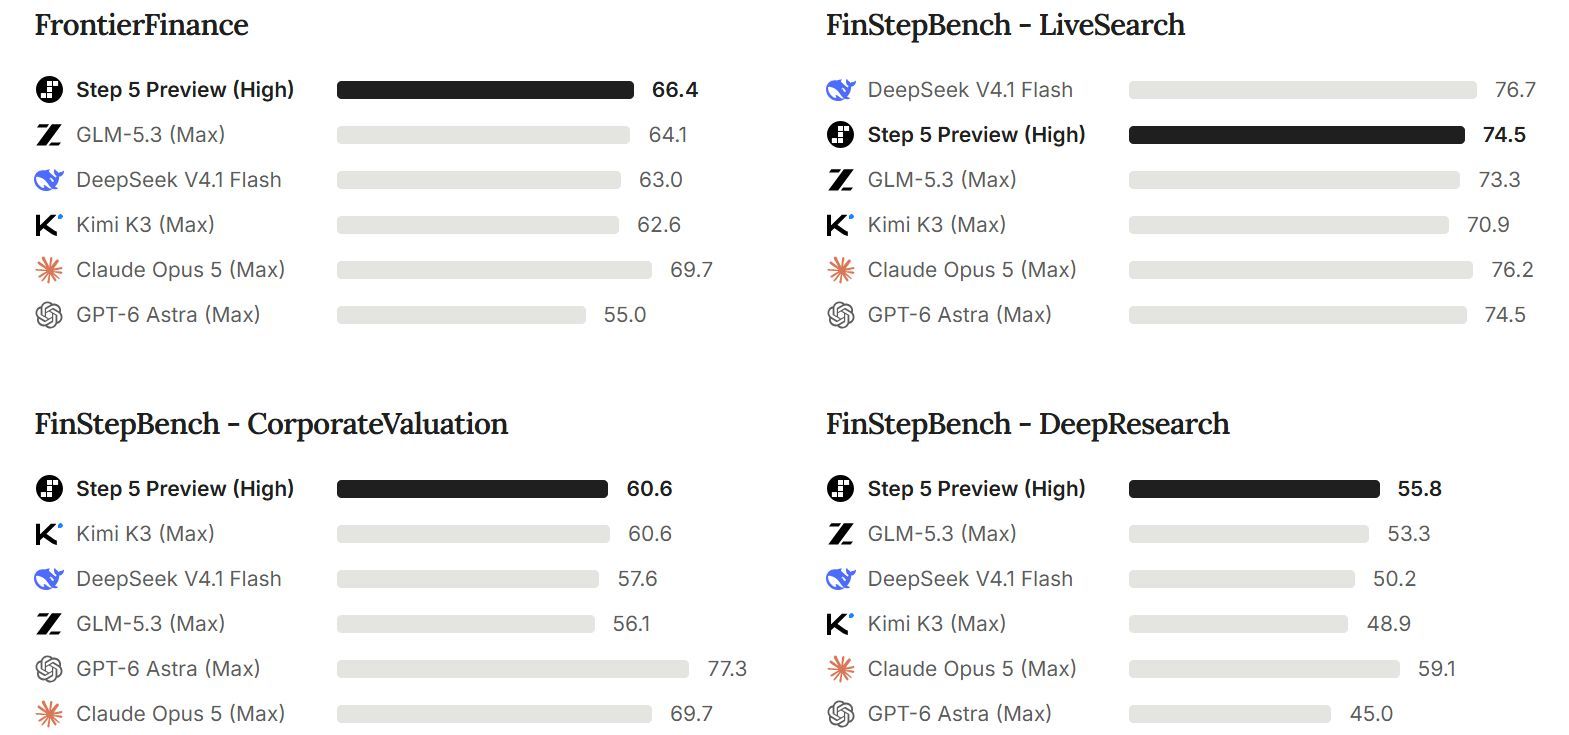Screen dimensions: 1569x735
Task: Click the Step logo icon in FrontierFinance chart
Action: pyautogui.click(x=49, y=90)
